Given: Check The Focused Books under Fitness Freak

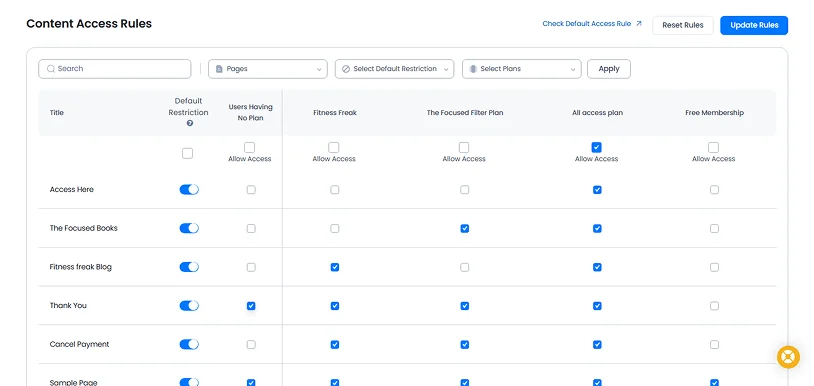Looking at the screenshot, I should point(335,228).
